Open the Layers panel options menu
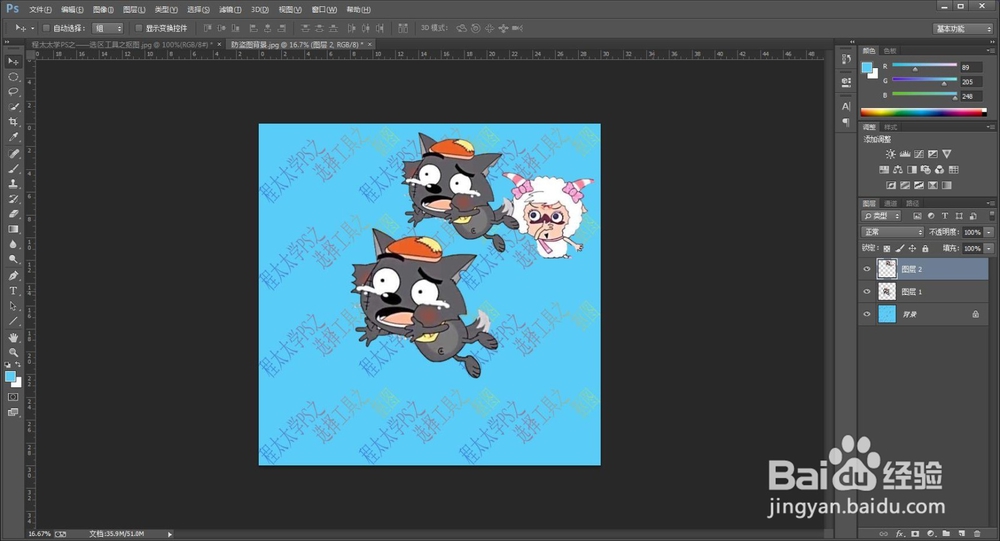 click(990, 203)
